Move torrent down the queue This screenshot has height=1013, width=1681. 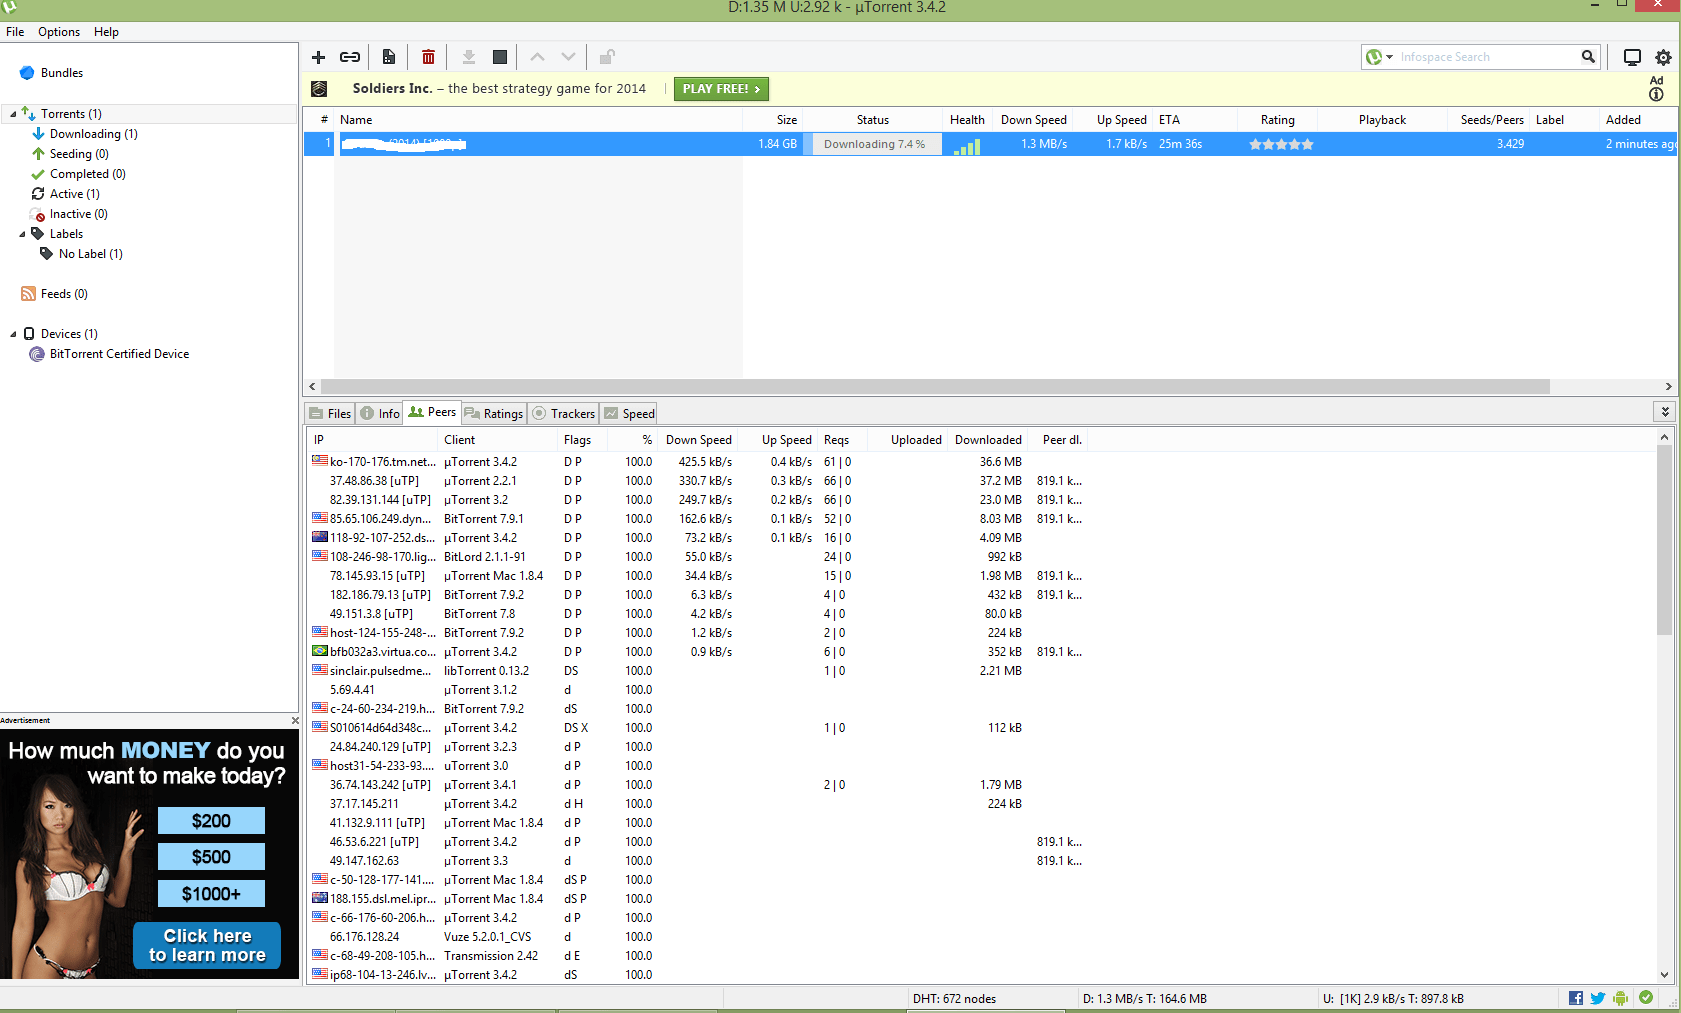(568, 57)
